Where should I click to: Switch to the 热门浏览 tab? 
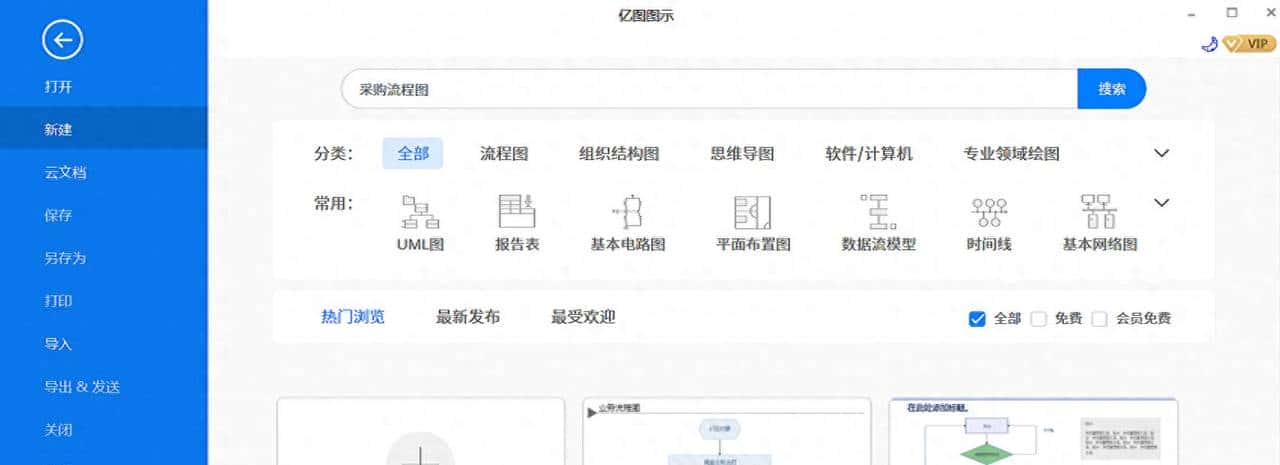(353, 317)
